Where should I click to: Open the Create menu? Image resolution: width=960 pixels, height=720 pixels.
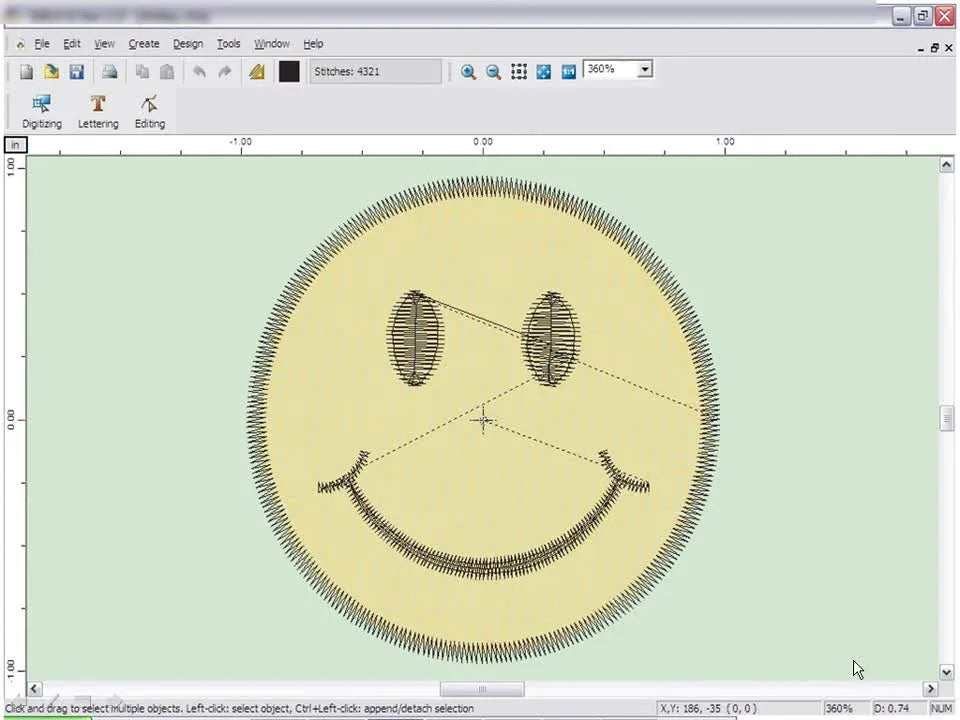pyautogui.click(x=144, y=43)
